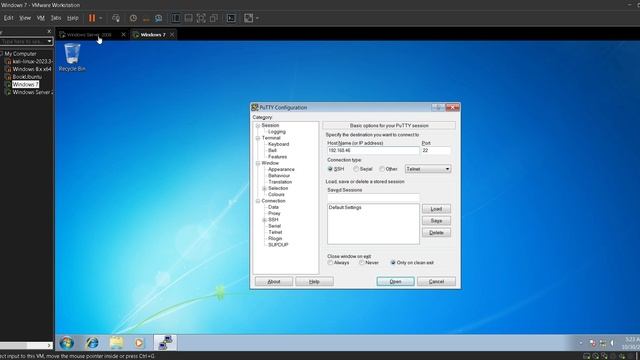Screen dimensions: 640x360
Task: Collapse the Terminal tree node
Action: click(258, 138)
